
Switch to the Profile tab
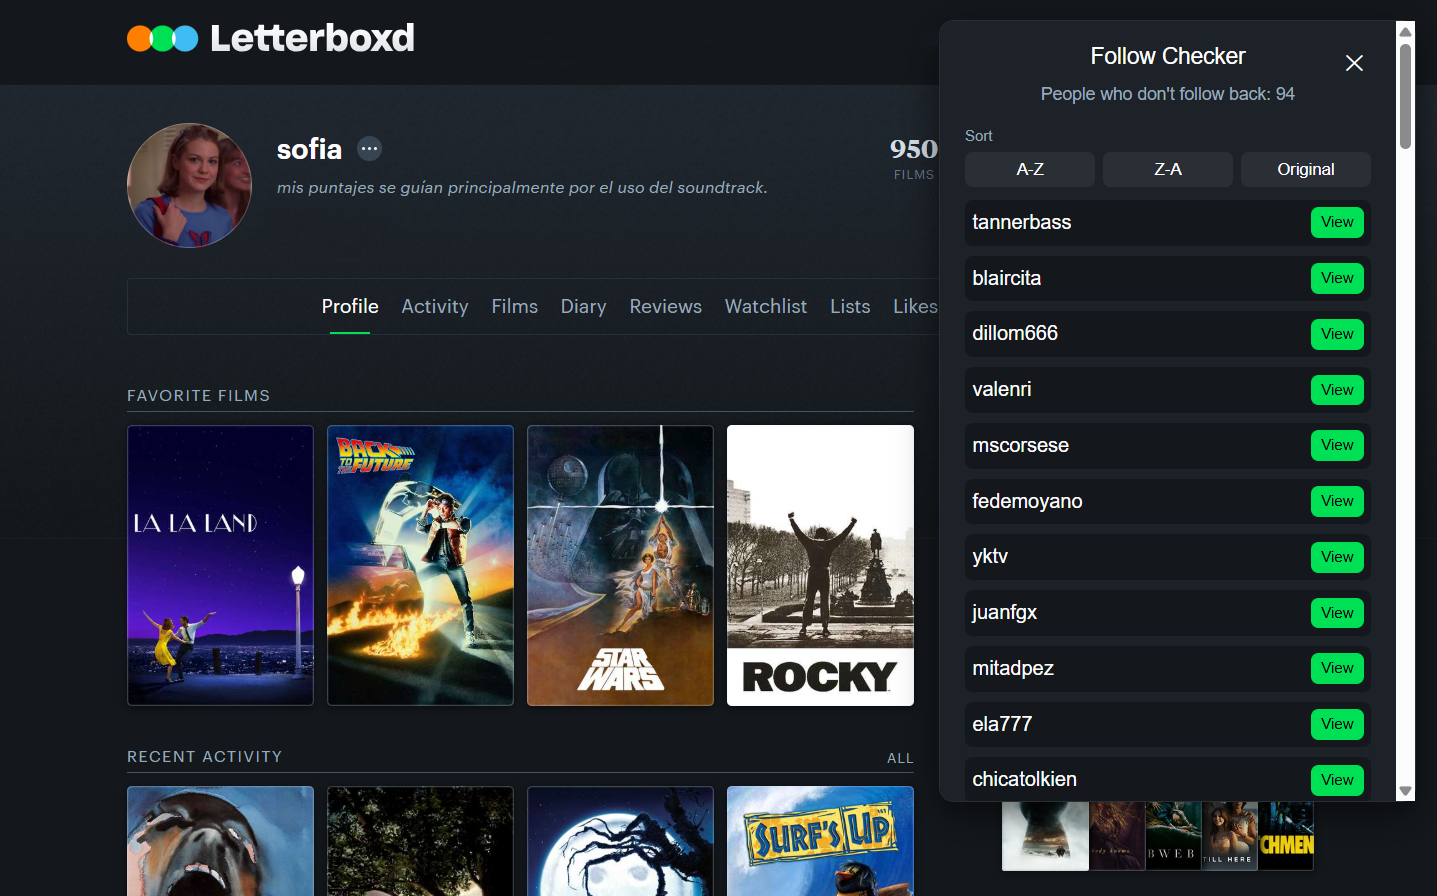point(350,306)
